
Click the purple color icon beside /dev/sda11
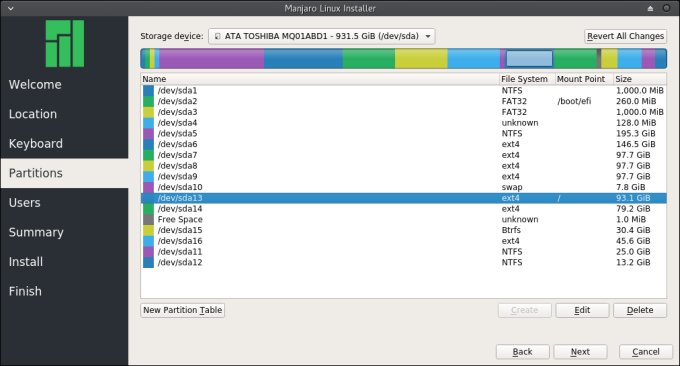(x=148, y=252)
